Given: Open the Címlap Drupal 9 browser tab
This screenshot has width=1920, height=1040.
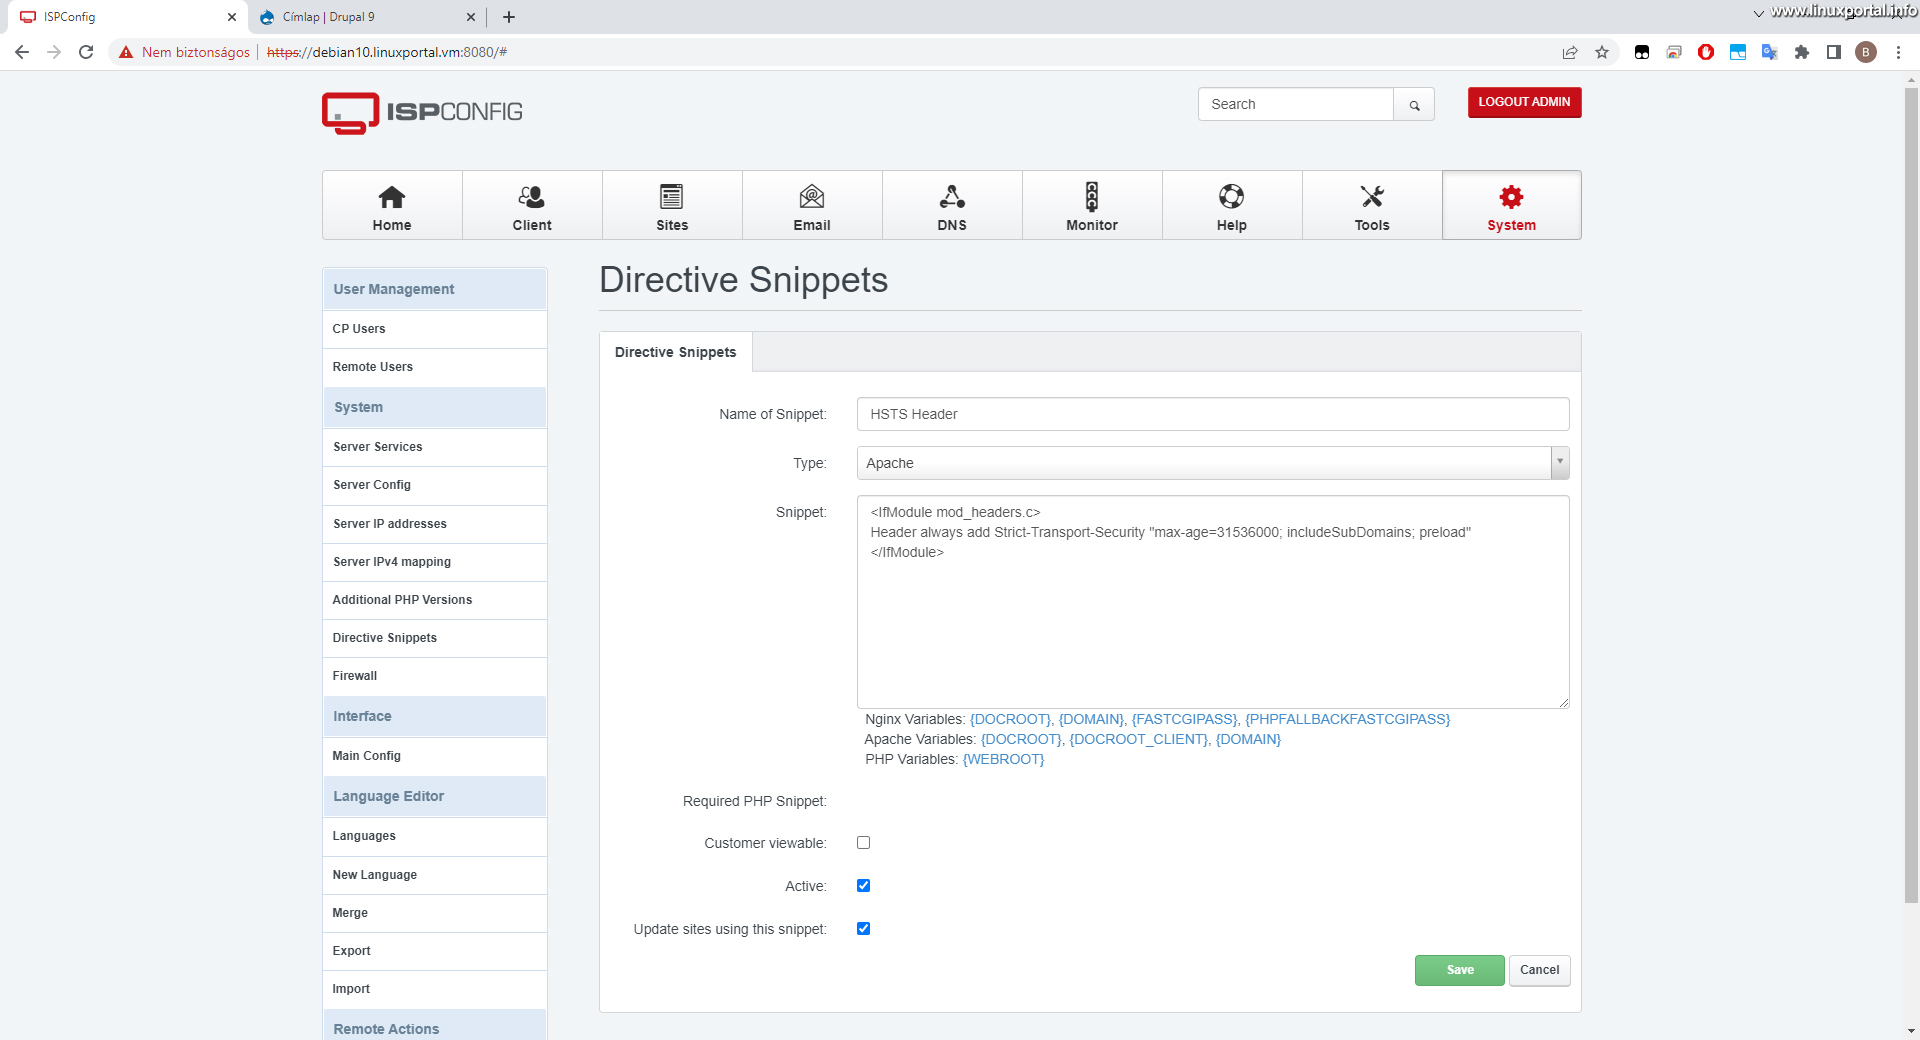Looking at the screenshot, I should click(360, 17).
